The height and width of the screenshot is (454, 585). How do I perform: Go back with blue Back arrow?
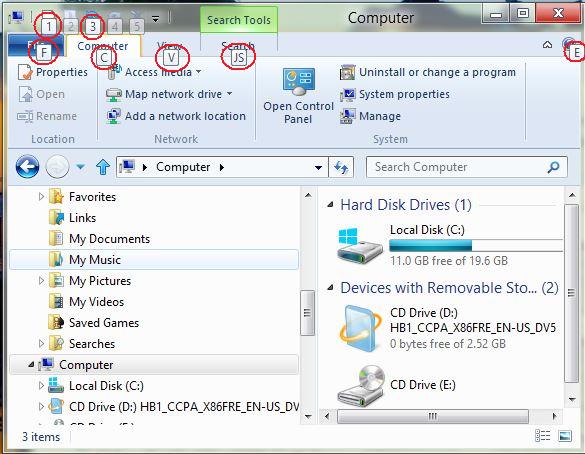click(27, 166)
